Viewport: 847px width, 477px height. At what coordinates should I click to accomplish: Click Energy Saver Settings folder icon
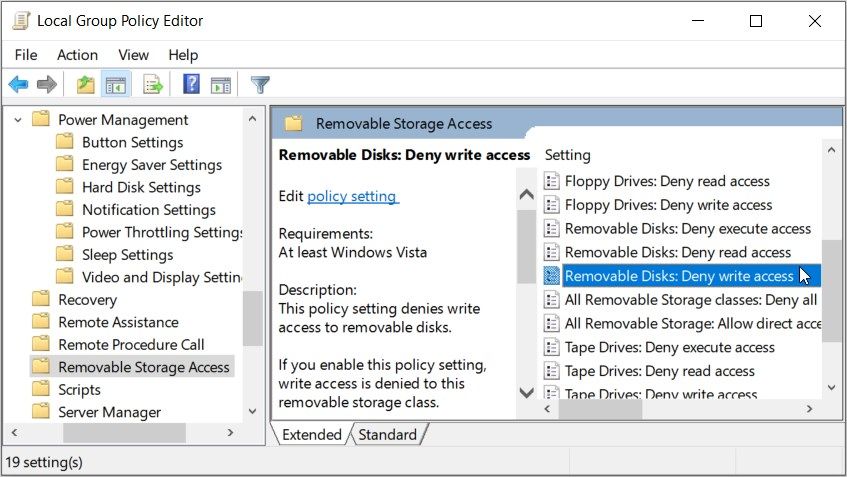point(65,164)
